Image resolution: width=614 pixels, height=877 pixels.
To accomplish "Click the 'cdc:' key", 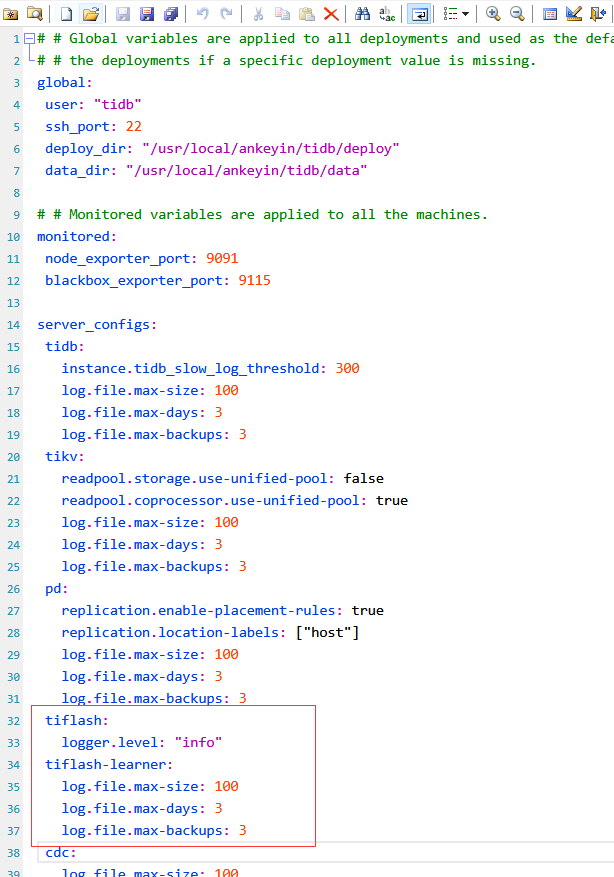I will tap(60, 853).
